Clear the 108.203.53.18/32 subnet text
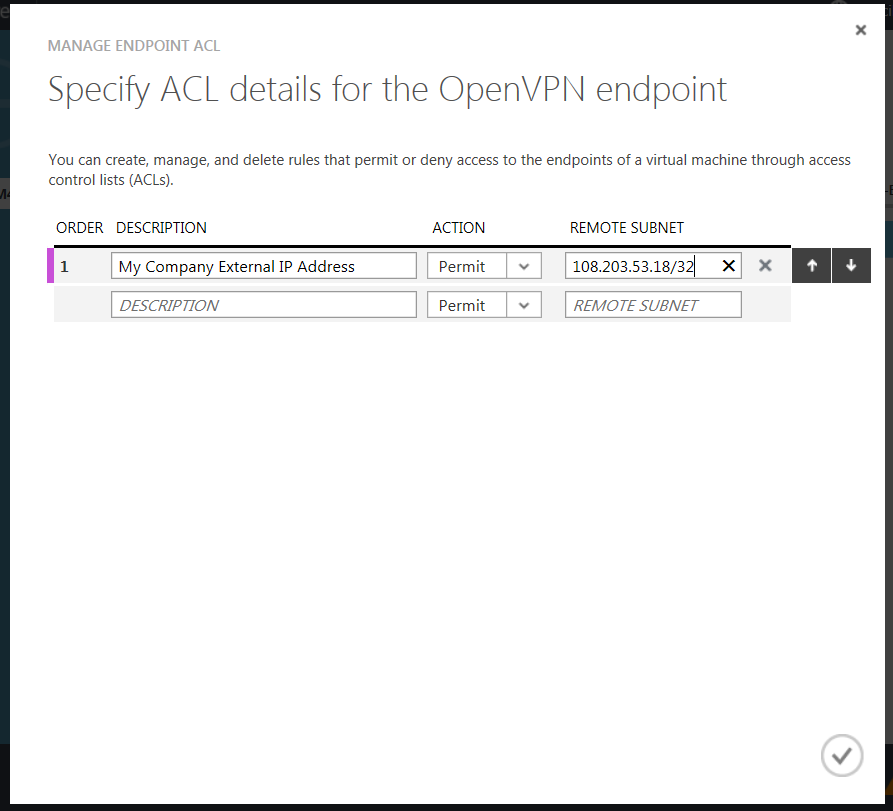This screenshot has width=893, height=811. pyautogui.click(x=728, y=266)
